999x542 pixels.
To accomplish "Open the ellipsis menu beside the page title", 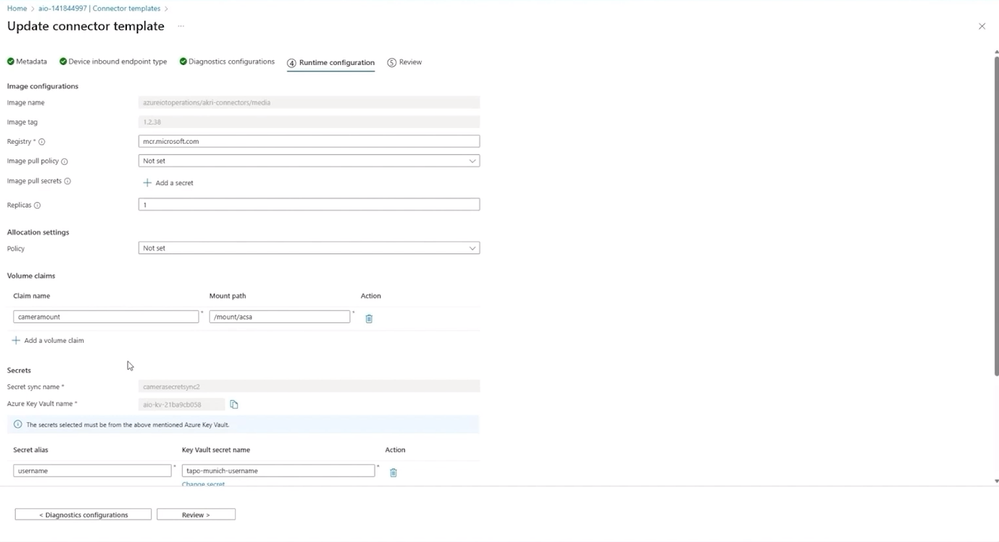I will tap(181, 26).
